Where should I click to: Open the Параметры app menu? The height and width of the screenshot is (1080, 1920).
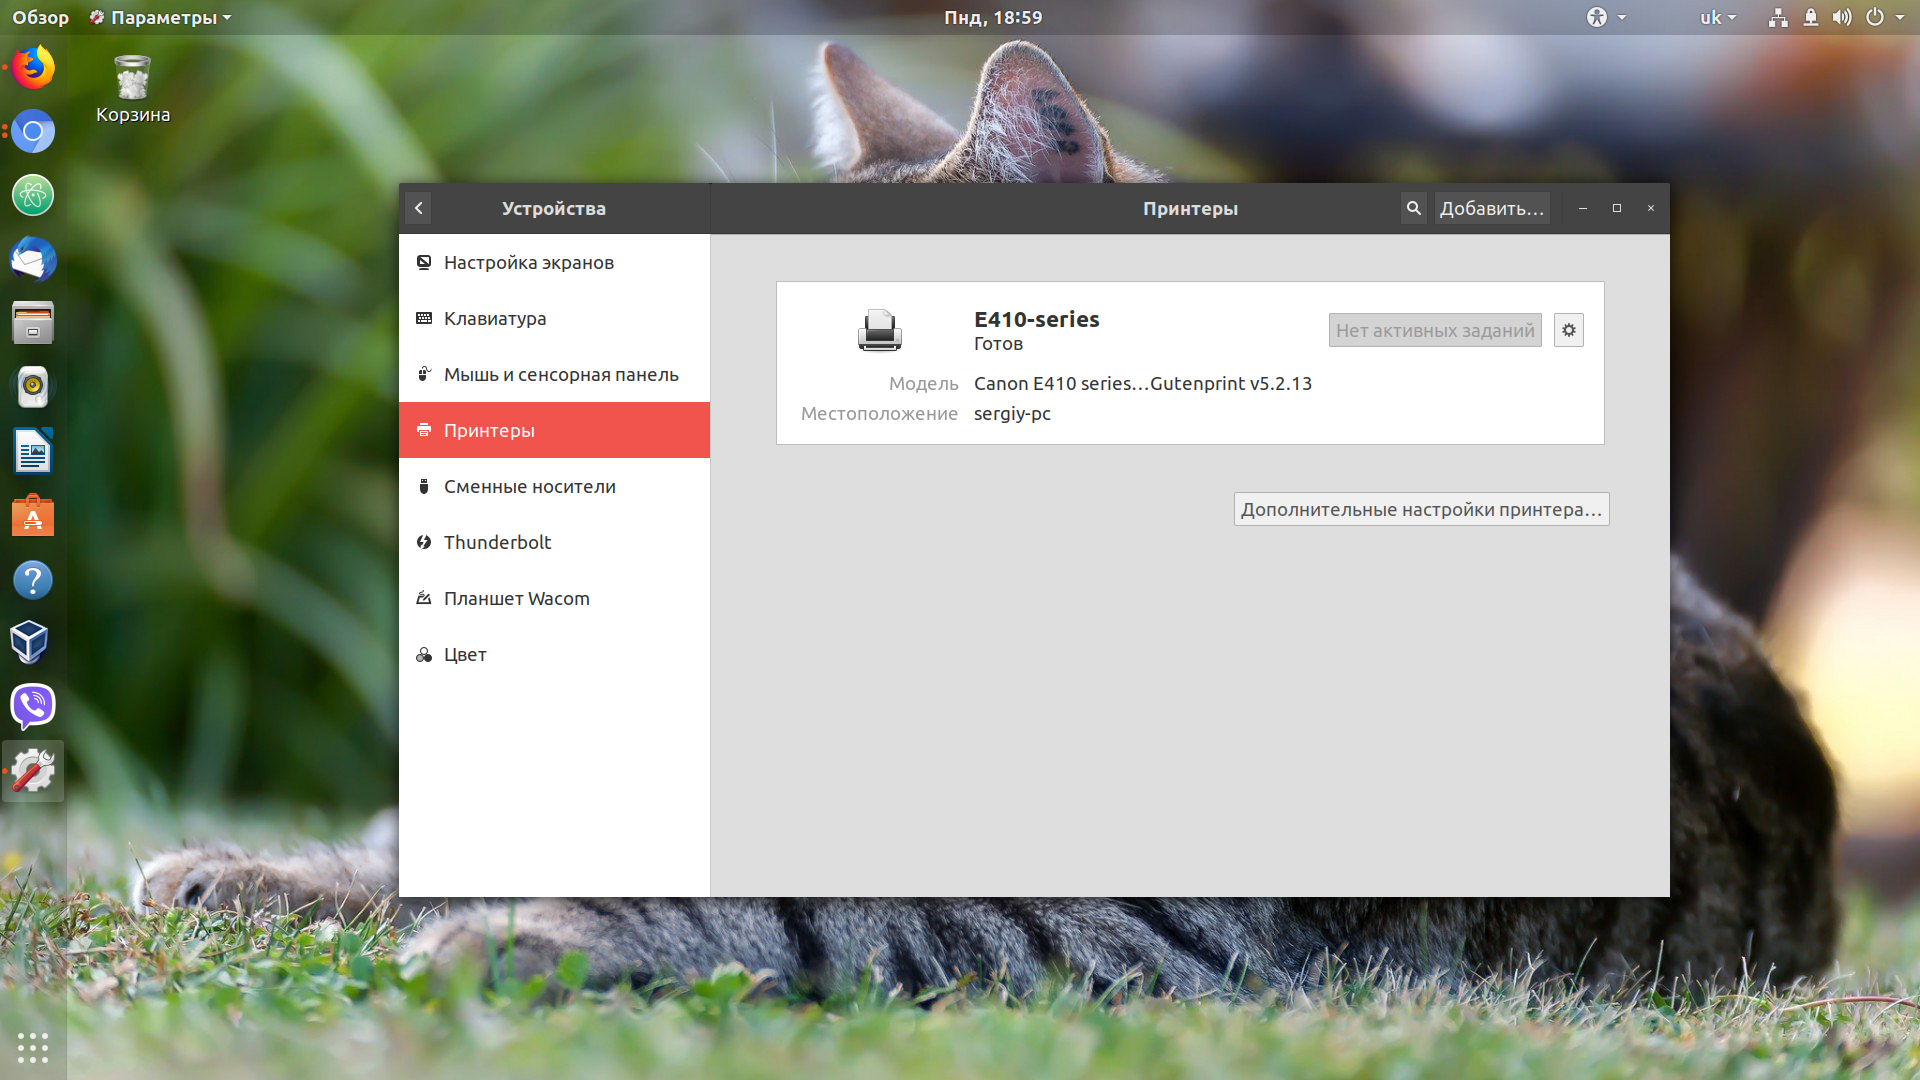tap(160, 17)
